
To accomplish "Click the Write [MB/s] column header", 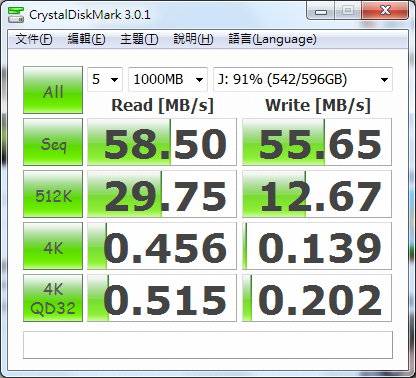I will click(318, 105).
